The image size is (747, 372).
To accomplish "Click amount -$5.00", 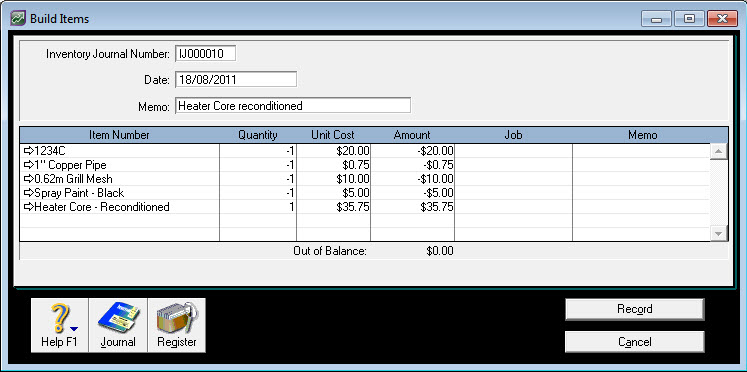I will pos(438,193).
